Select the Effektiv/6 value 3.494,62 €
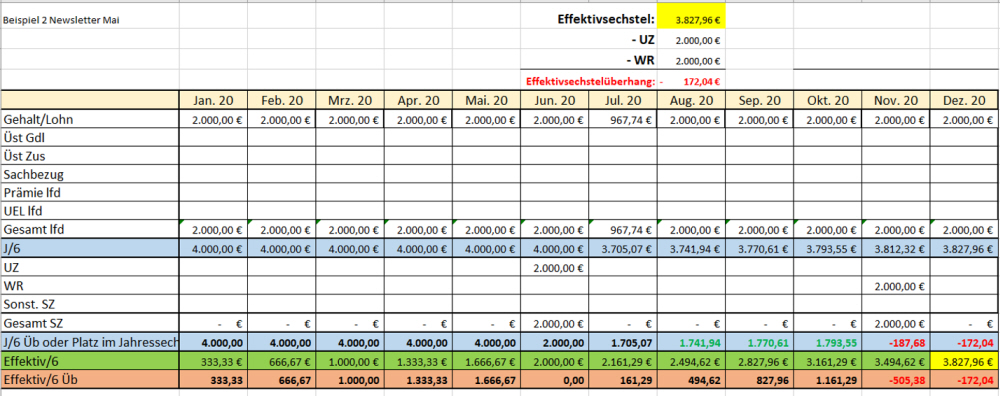This screenshot has width=1000, height=396. point(895,362)
